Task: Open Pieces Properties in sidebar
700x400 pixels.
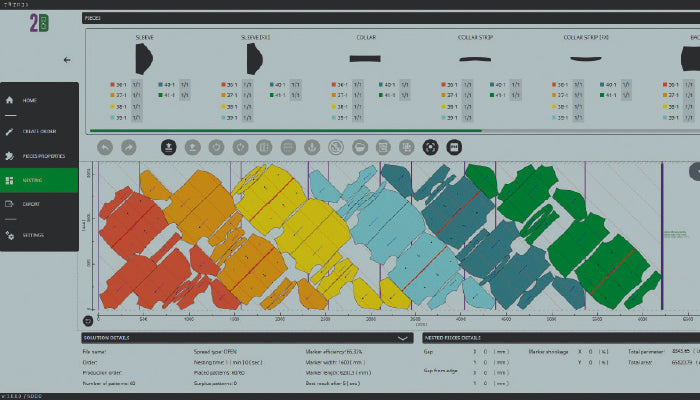Action: click(x=42, y=156)
